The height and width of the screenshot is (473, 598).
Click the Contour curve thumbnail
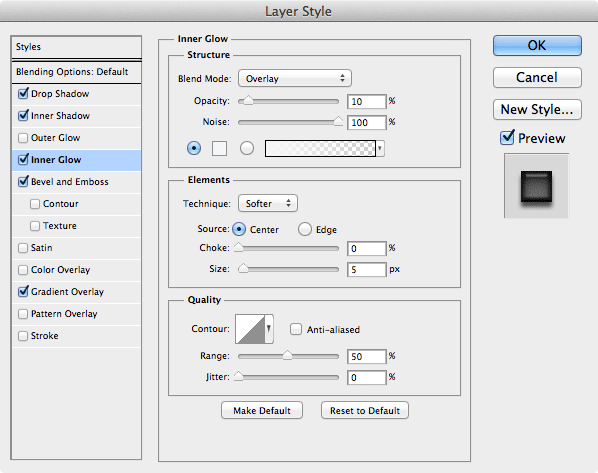click(x=250, y=329)
